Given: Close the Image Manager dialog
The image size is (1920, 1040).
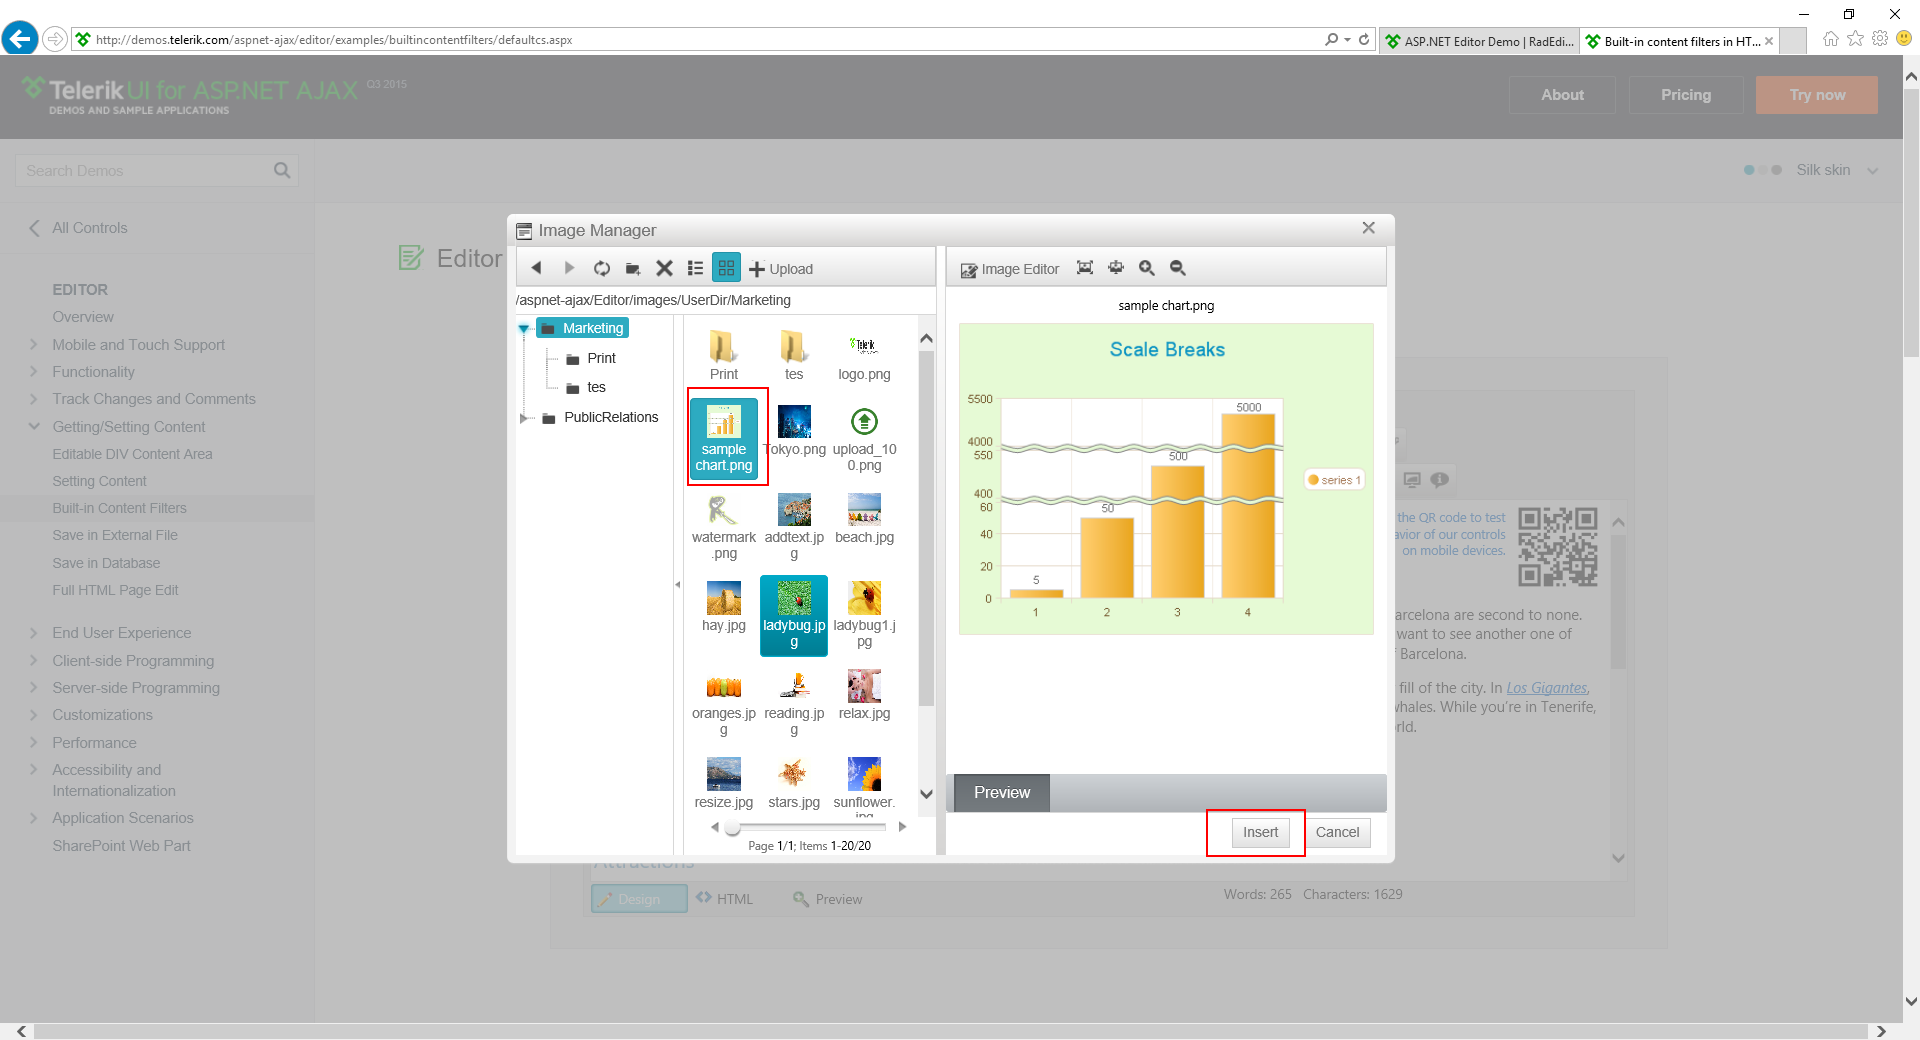Looking at the screenshot, I should click(x=1369, y=228).
